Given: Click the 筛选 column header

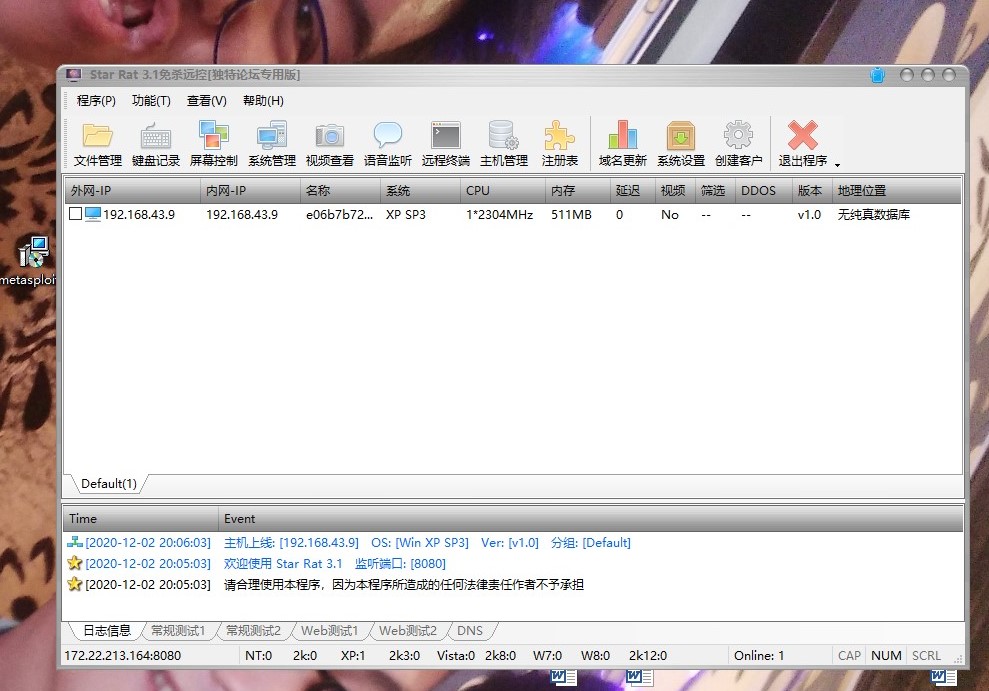Looking at the screenshot, I should (x=715, y=190).
